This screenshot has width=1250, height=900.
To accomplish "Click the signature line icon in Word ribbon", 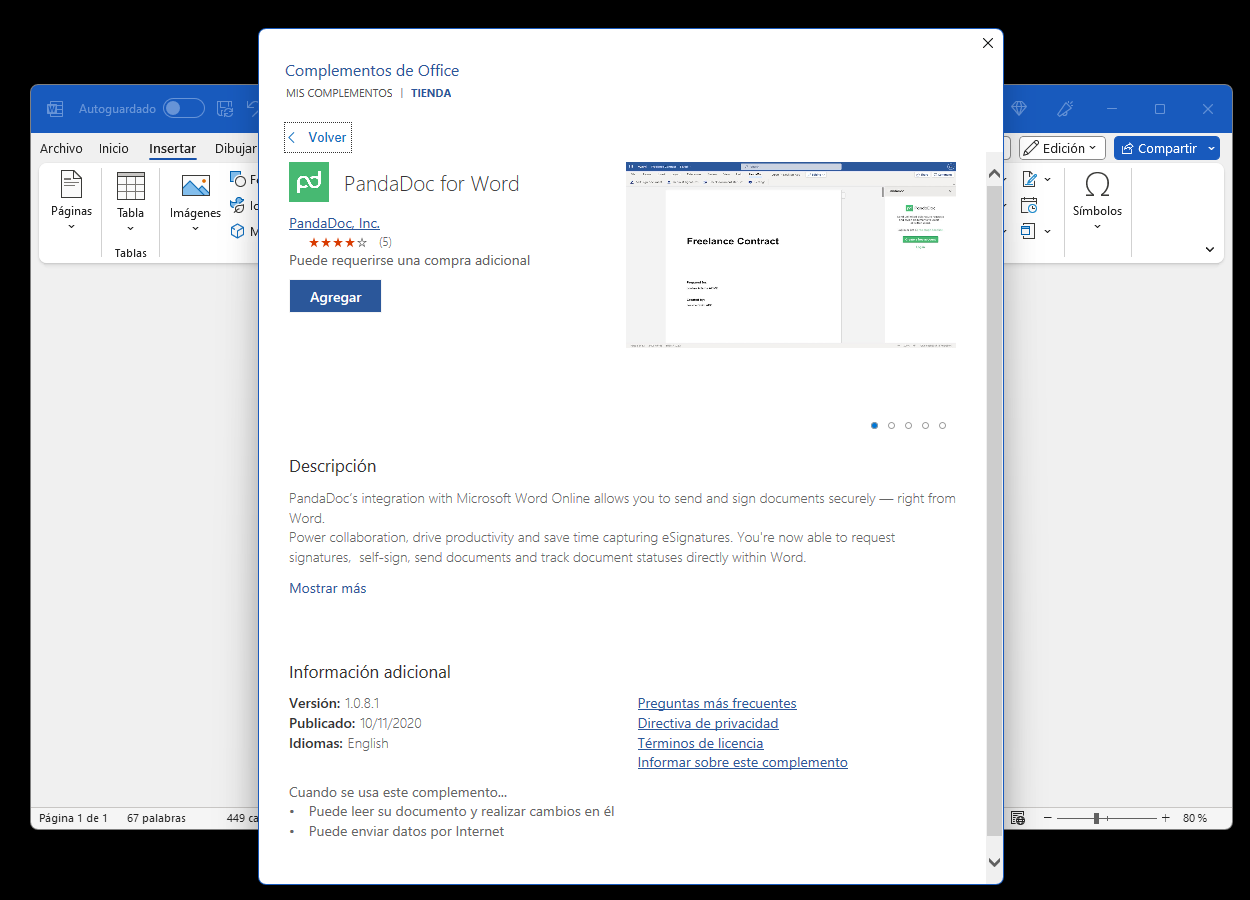I will (1029, 180).
